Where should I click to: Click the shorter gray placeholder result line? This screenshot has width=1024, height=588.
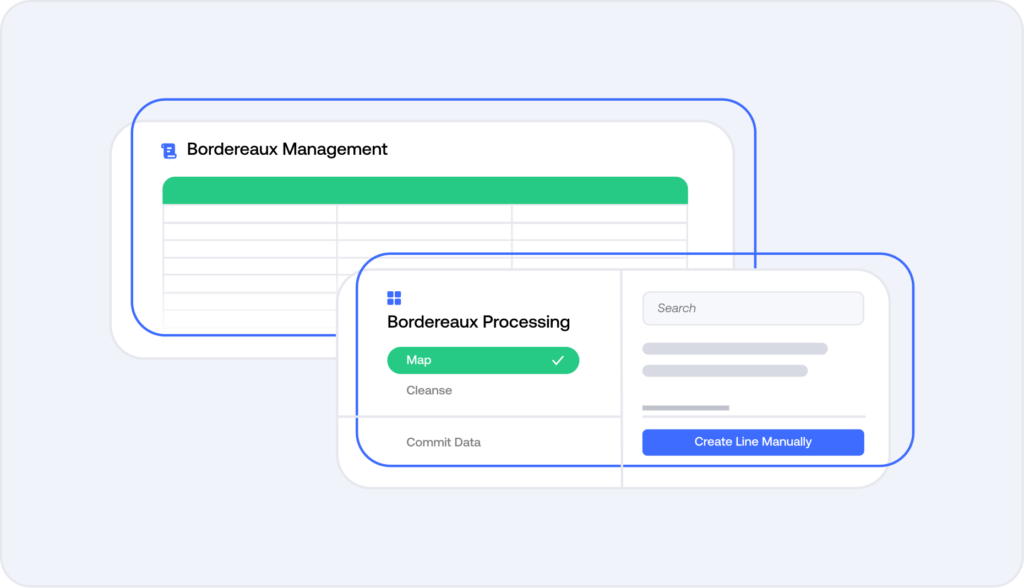click(x=724, y=371)
